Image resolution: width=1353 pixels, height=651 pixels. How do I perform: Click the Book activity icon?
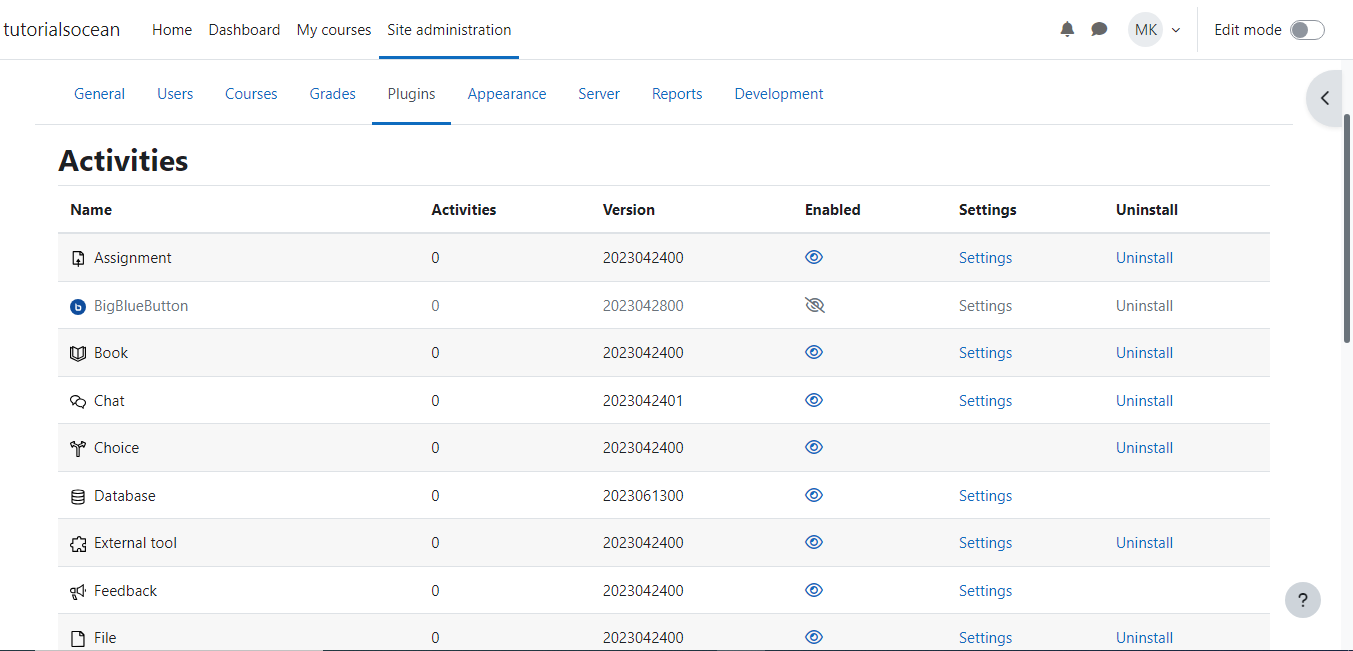(x=78, y=352)
